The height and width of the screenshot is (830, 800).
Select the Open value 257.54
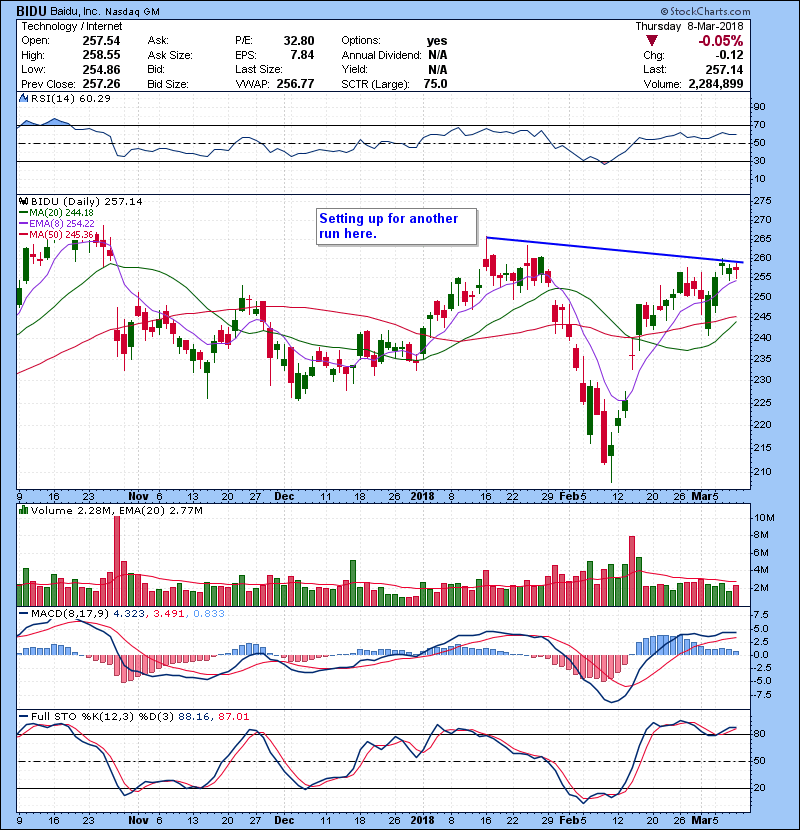click(101, 41)
